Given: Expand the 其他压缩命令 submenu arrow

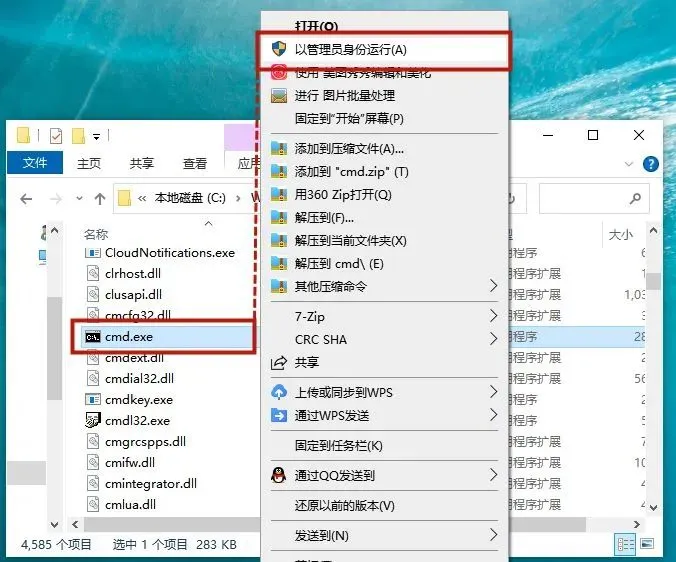Looking at the screenshot, I should click(494, 286).
